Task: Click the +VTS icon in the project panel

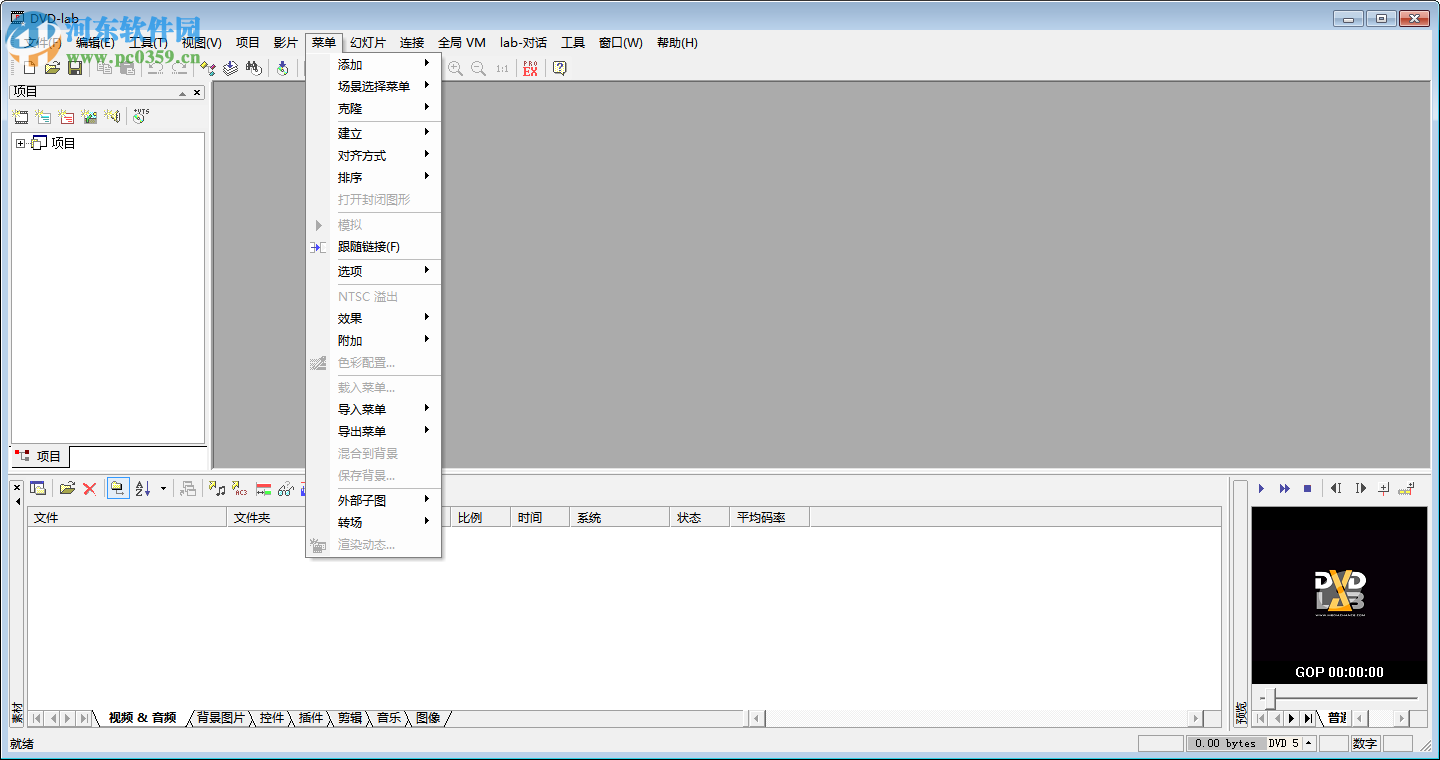Action: pos(139,116)
